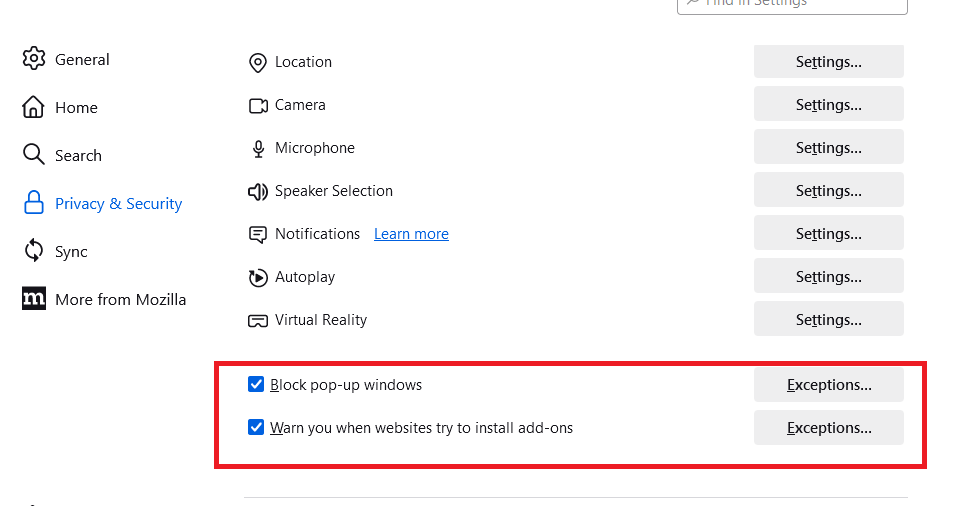Image resolution: width=961 pixels, height=506 pixels.
Task: Open Settings for Speaker Selection
Action: coord(829,191)
